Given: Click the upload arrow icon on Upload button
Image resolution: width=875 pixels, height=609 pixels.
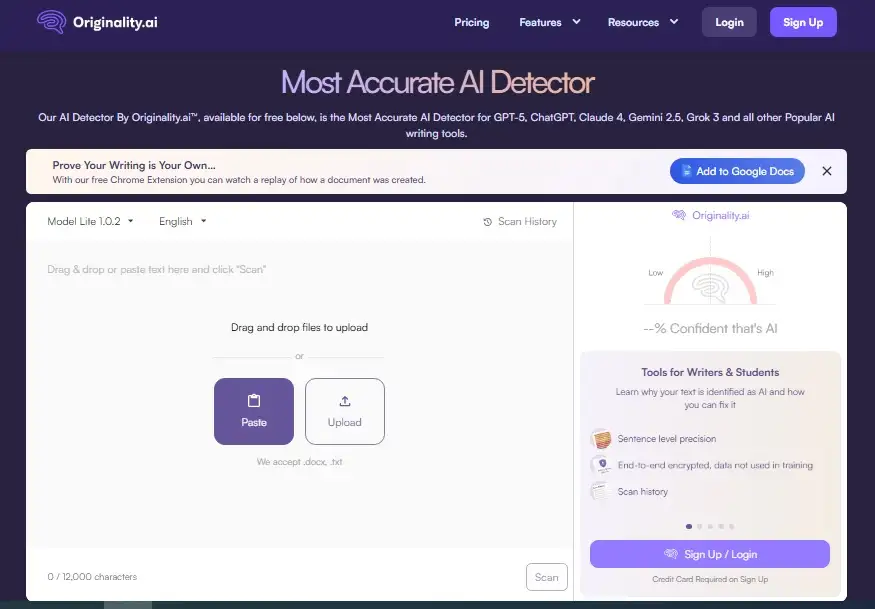Looking at the screenshot, I should click(344, 402).
